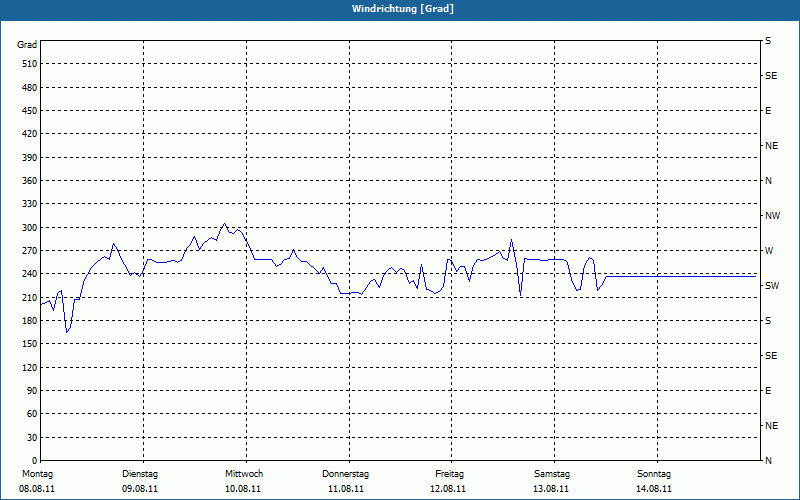Click the E compass label level with 450
This screenshot has height=500, width=800.
pyautogui.click(x=768, y=111)
